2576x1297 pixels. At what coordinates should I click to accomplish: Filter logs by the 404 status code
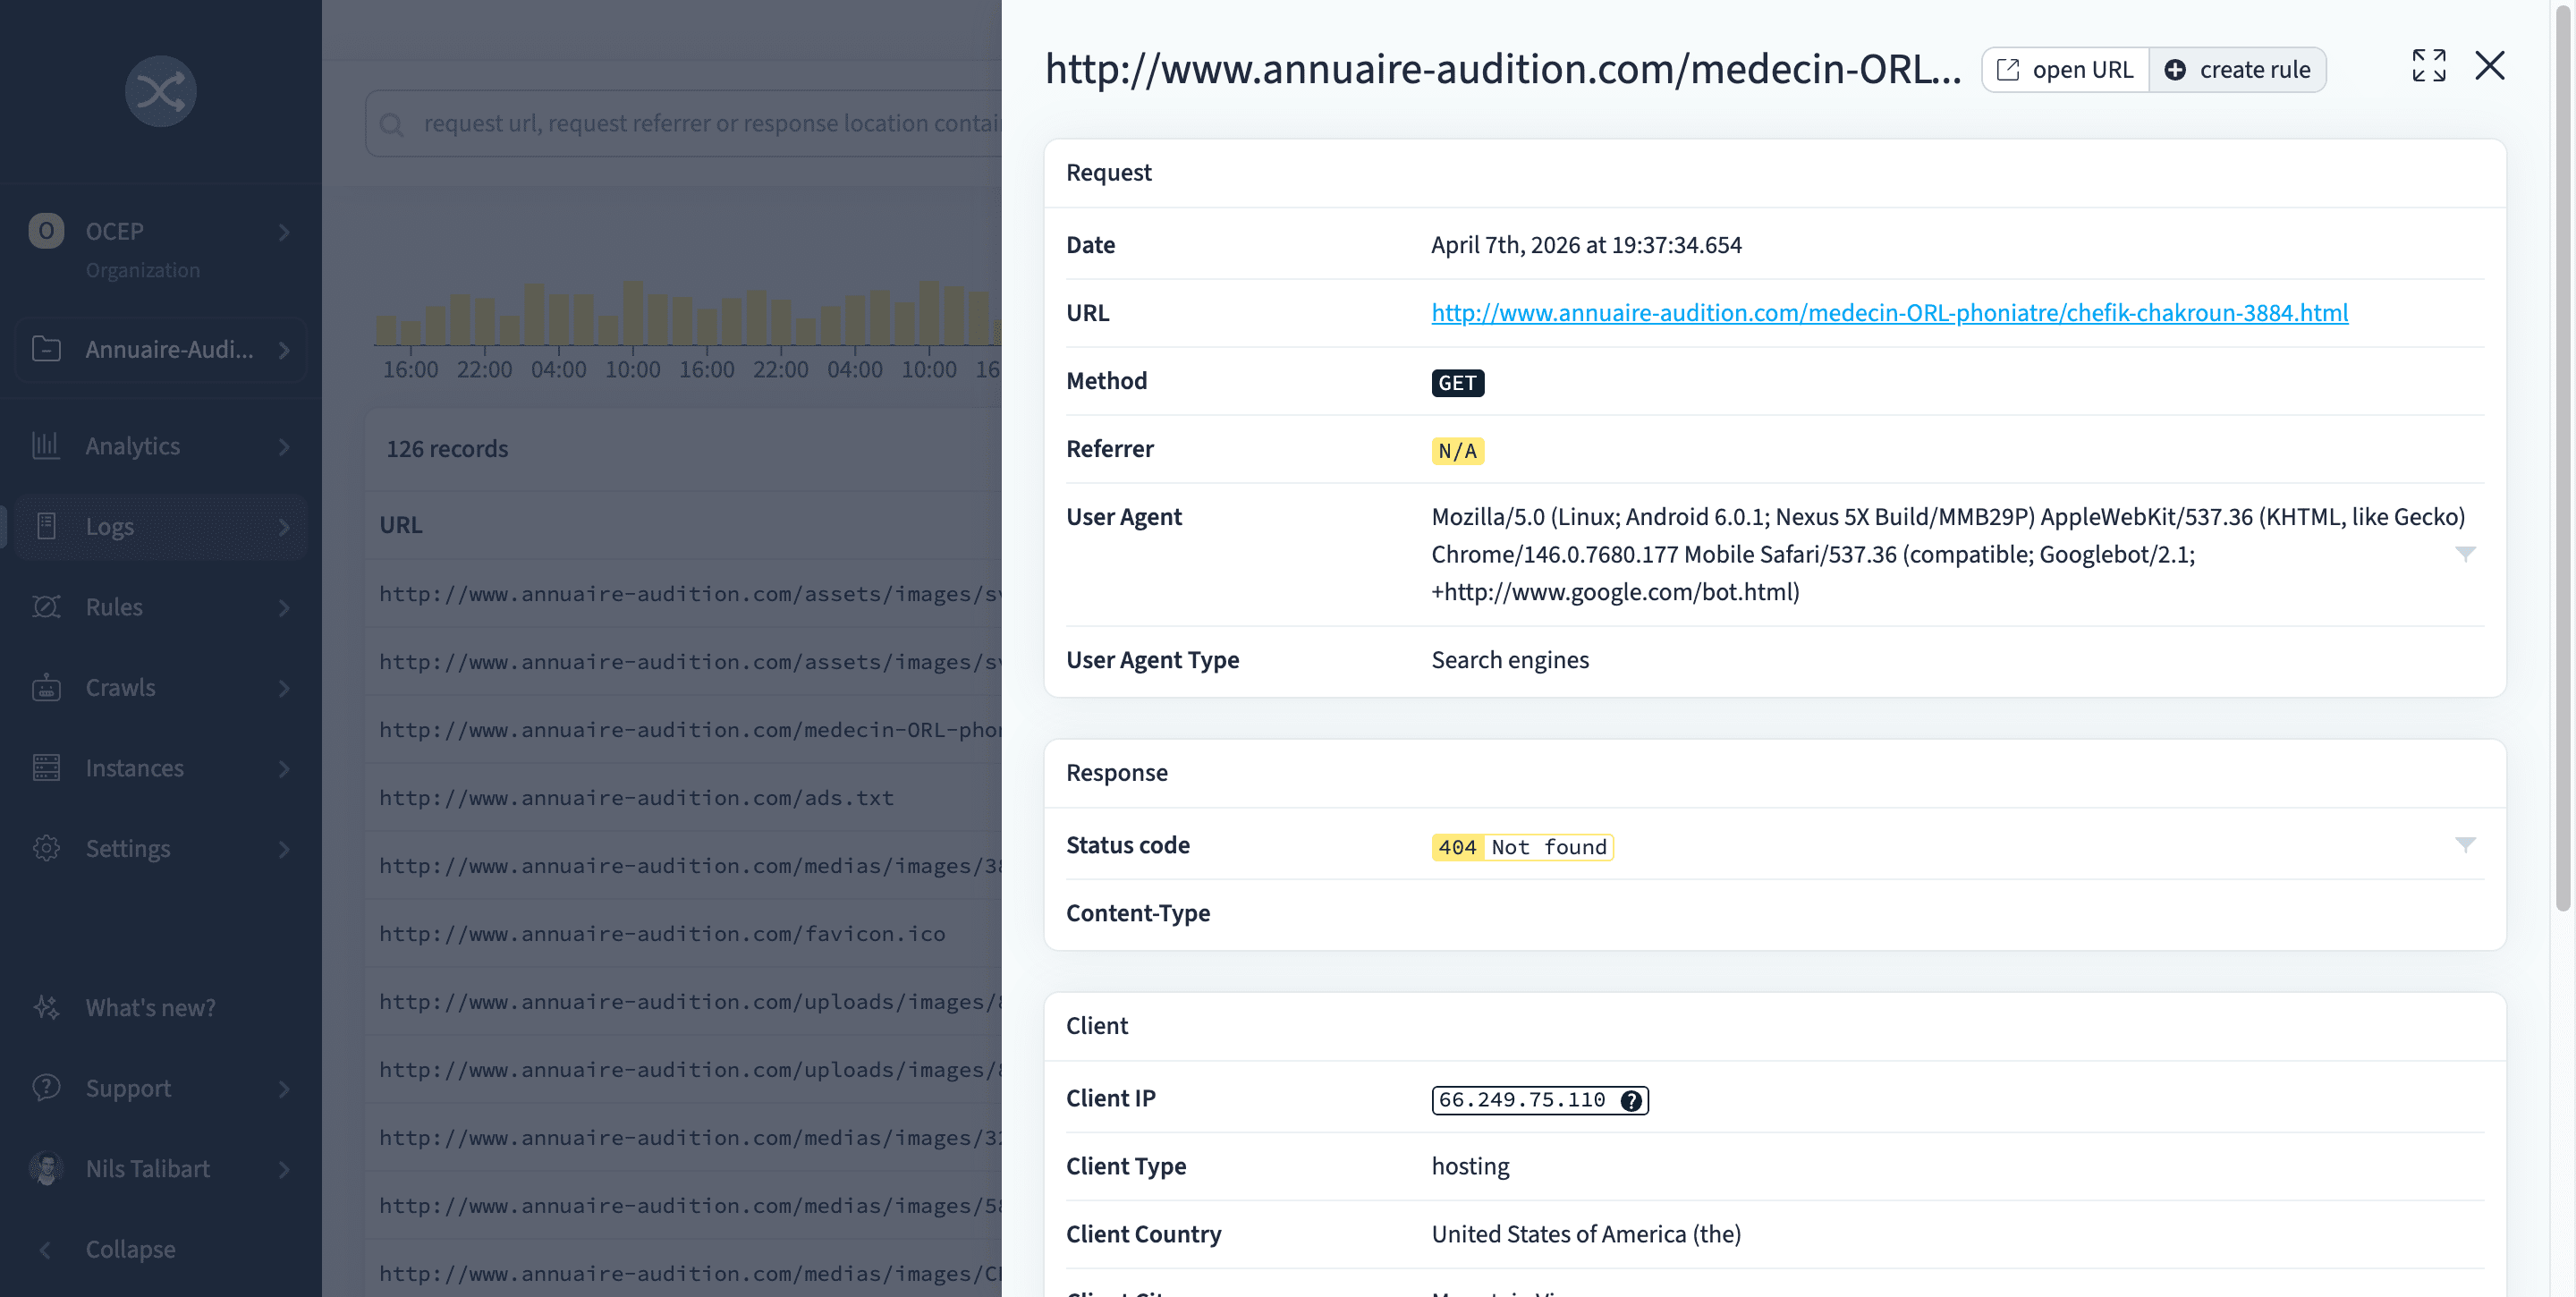coord(2465,845)
